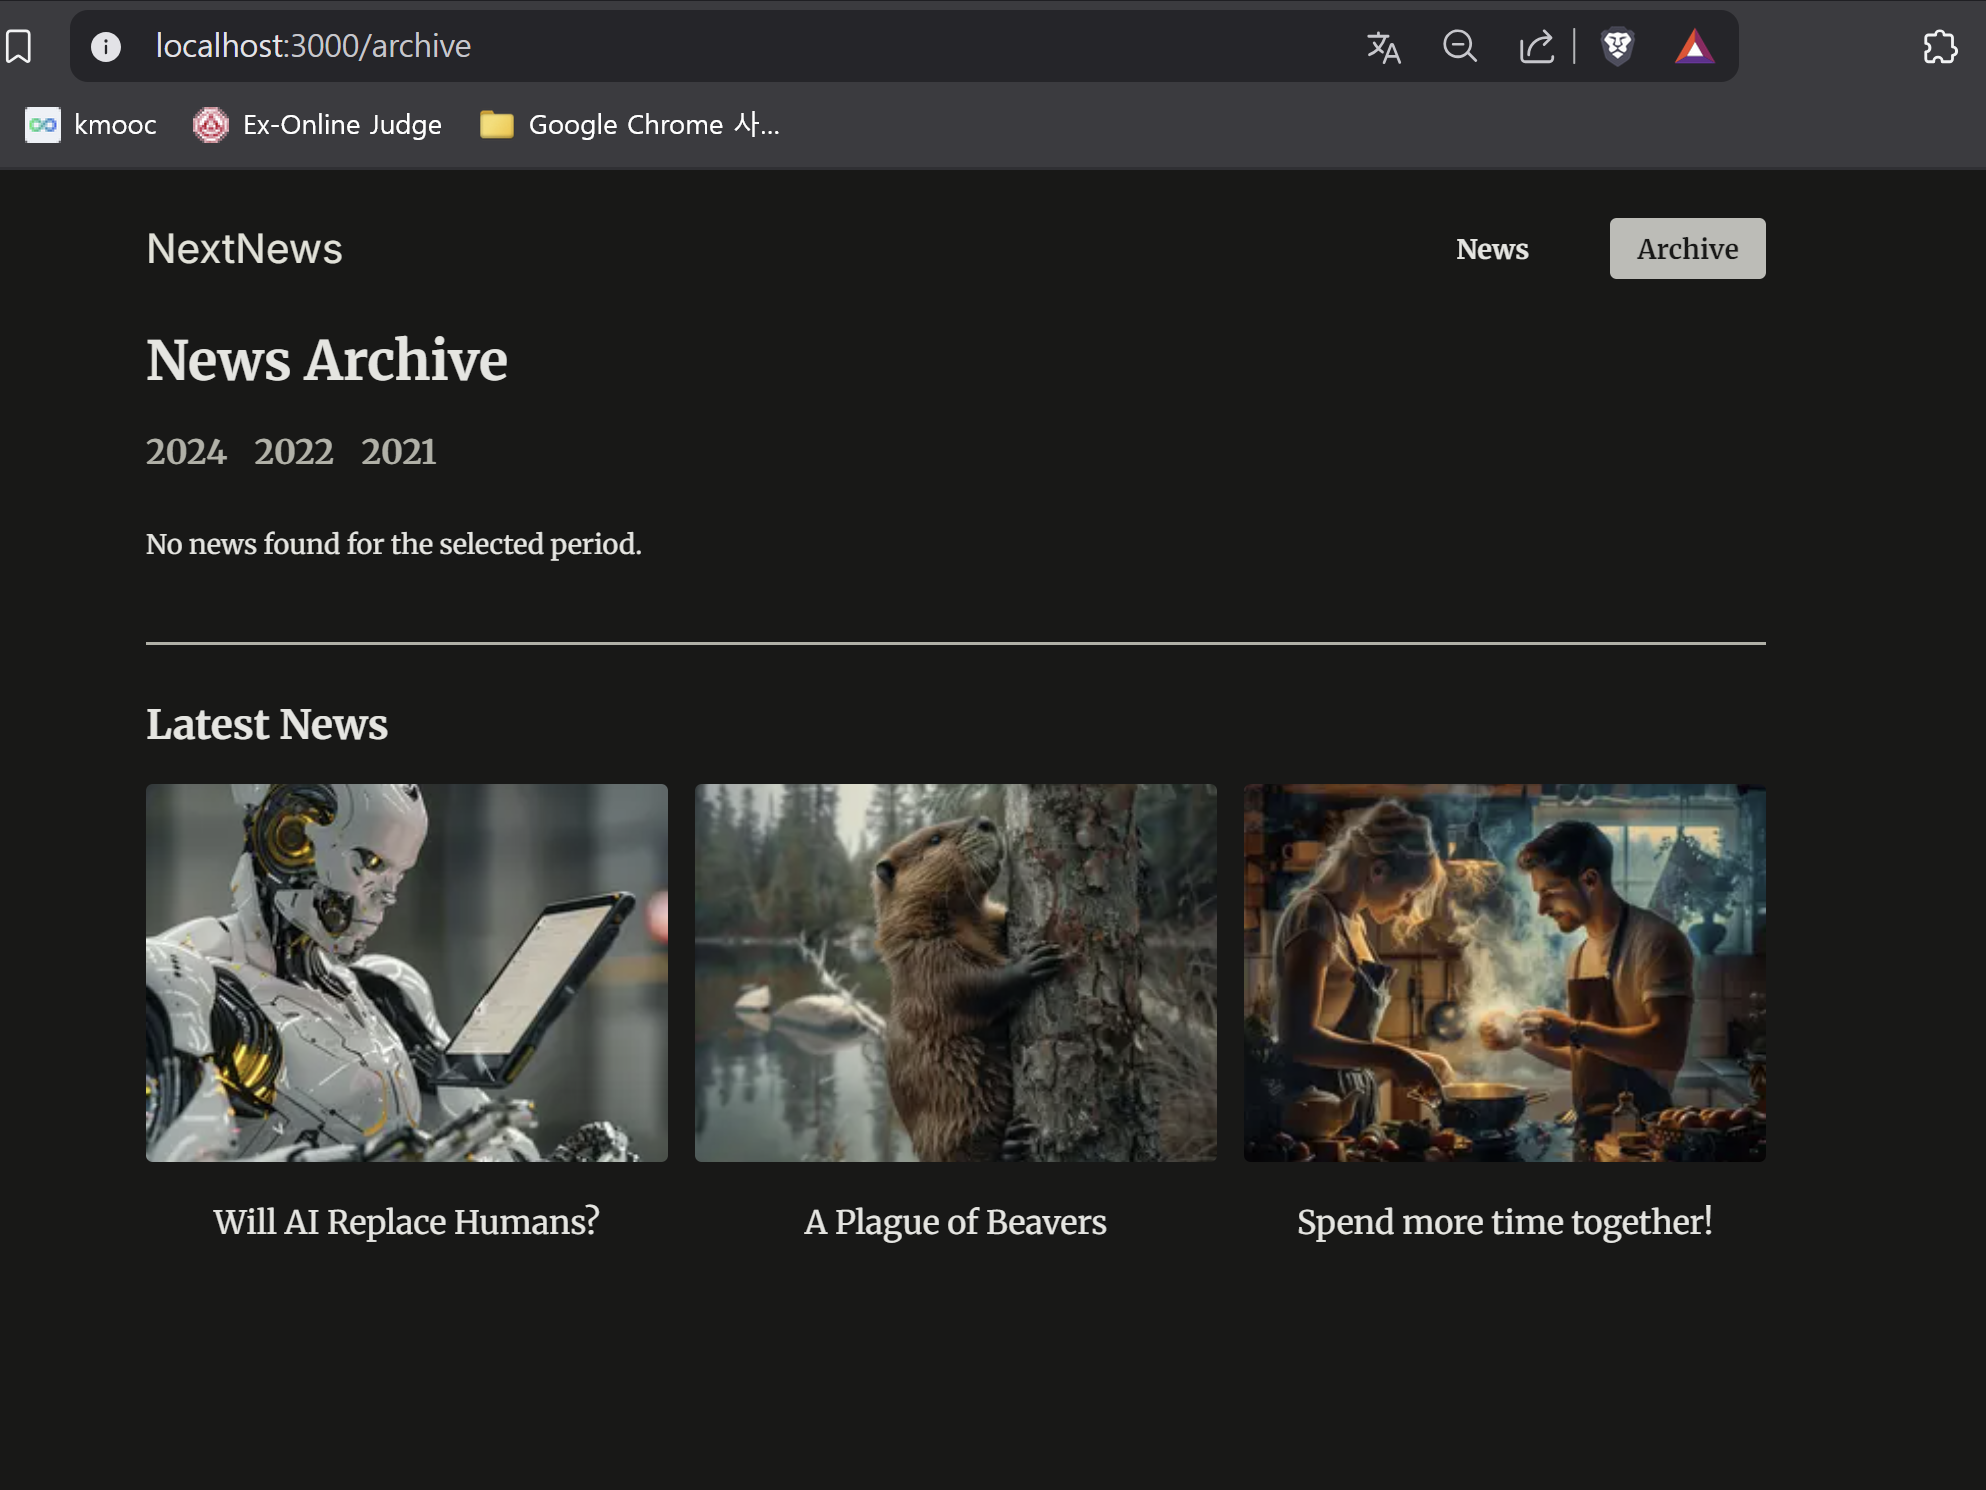Click the address bar URL field
This screenshot has width=1986, height=1490.
(x=700, y=46)
